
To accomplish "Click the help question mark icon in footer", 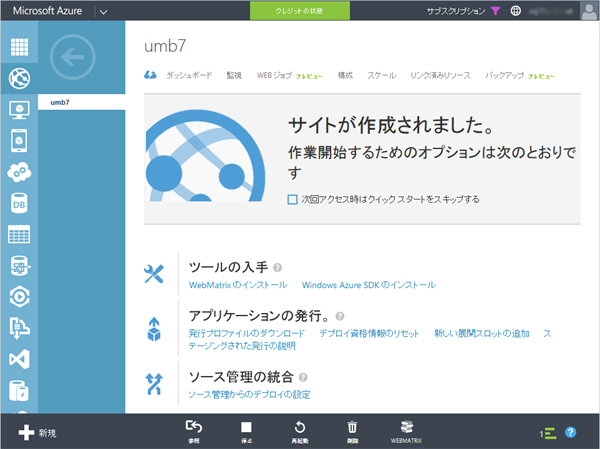I will pos(570,433).
